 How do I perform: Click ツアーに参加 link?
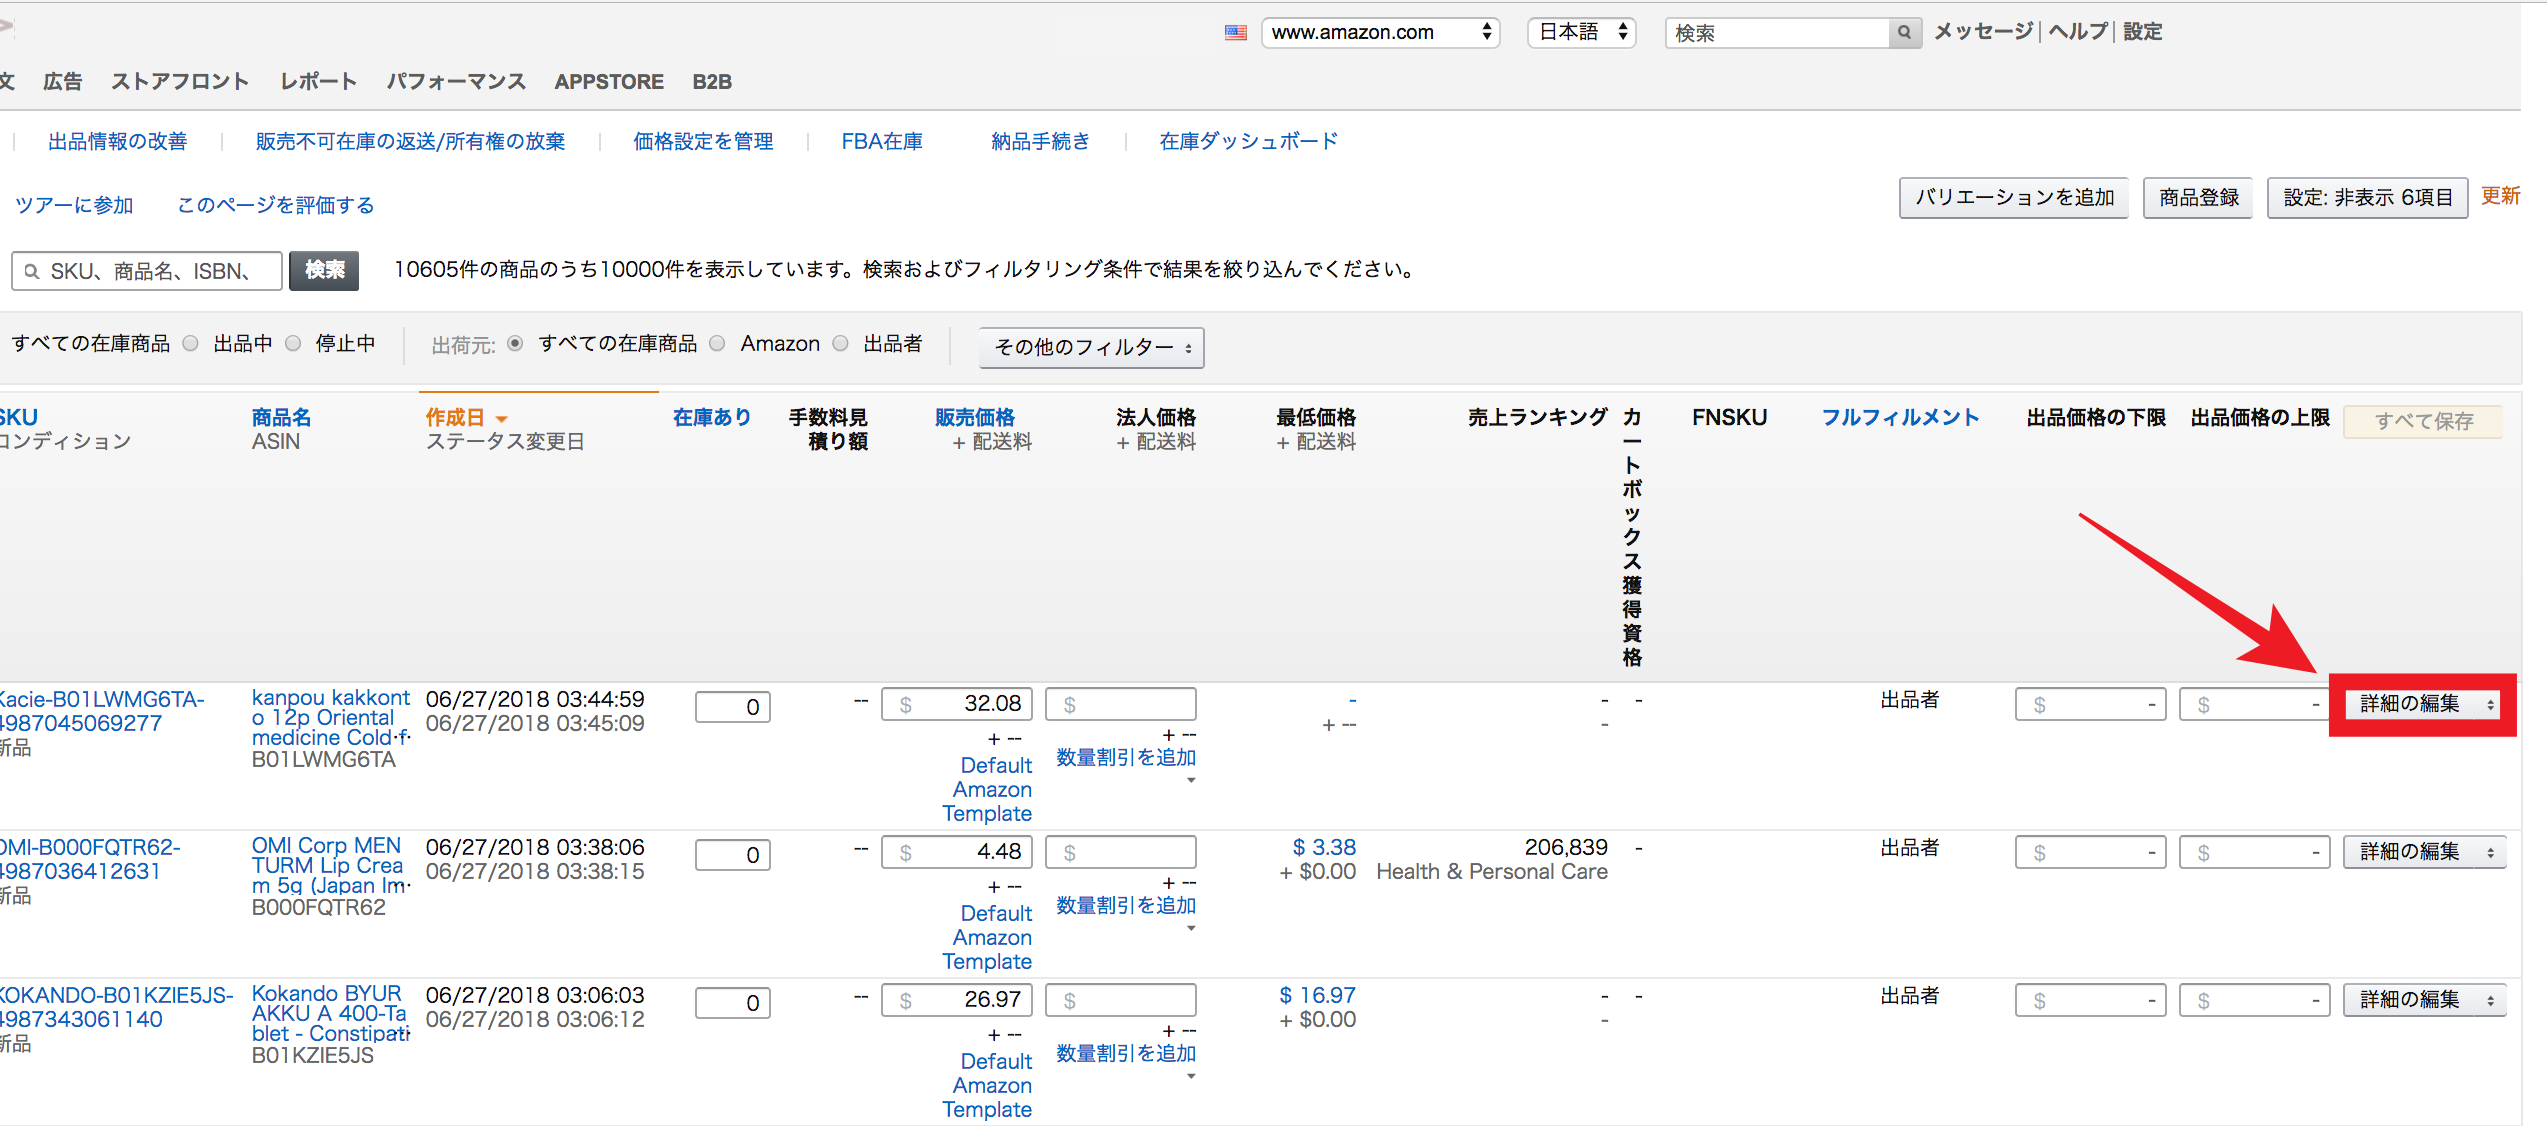[74, 205]
